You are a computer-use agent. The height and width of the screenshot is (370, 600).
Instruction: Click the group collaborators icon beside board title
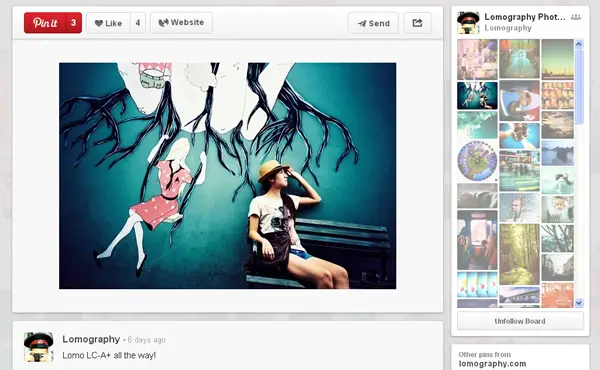click(x=576, y=17)
